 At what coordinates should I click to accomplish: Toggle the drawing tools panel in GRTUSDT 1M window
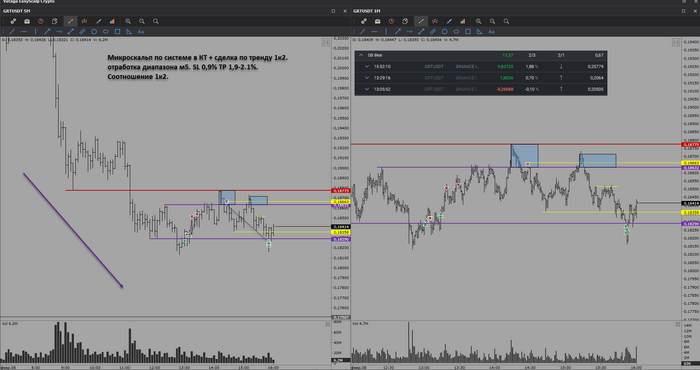coord(421,21)
